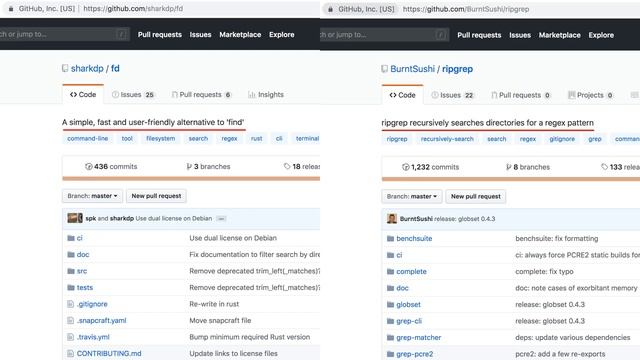Image resolution: width=640 pixels, height=360 pixels.
Task: Open Branch: master dropdown in fd repo
Action: click(x=92, y=196)
